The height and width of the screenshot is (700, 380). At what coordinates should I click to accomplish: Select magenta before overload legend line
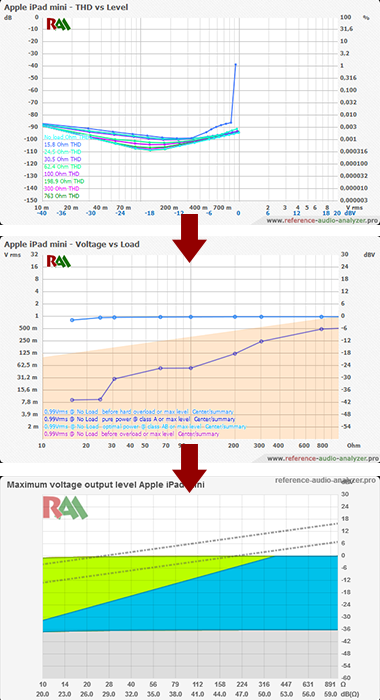[131, 433]
